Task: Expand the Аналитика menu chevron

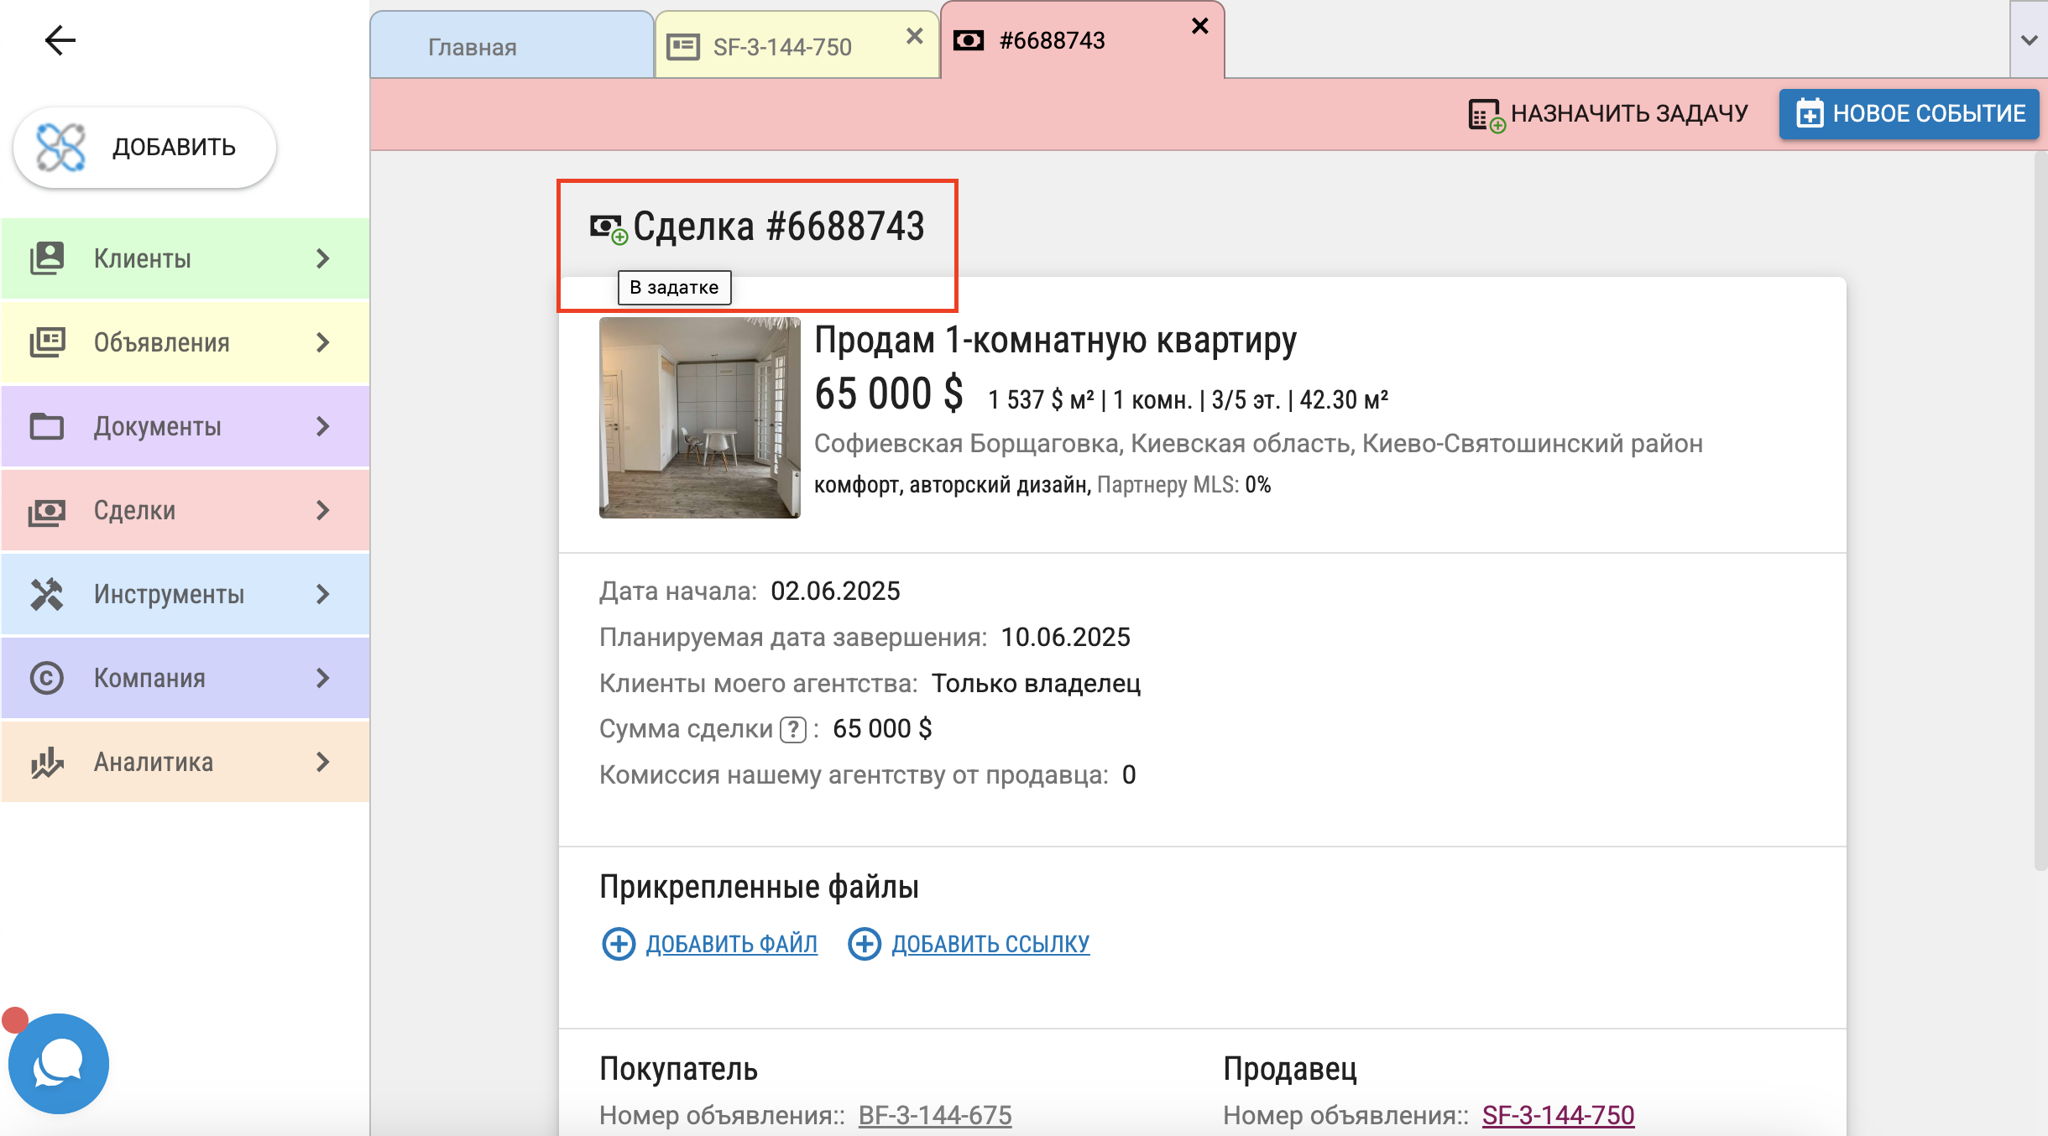Action: 323,762
